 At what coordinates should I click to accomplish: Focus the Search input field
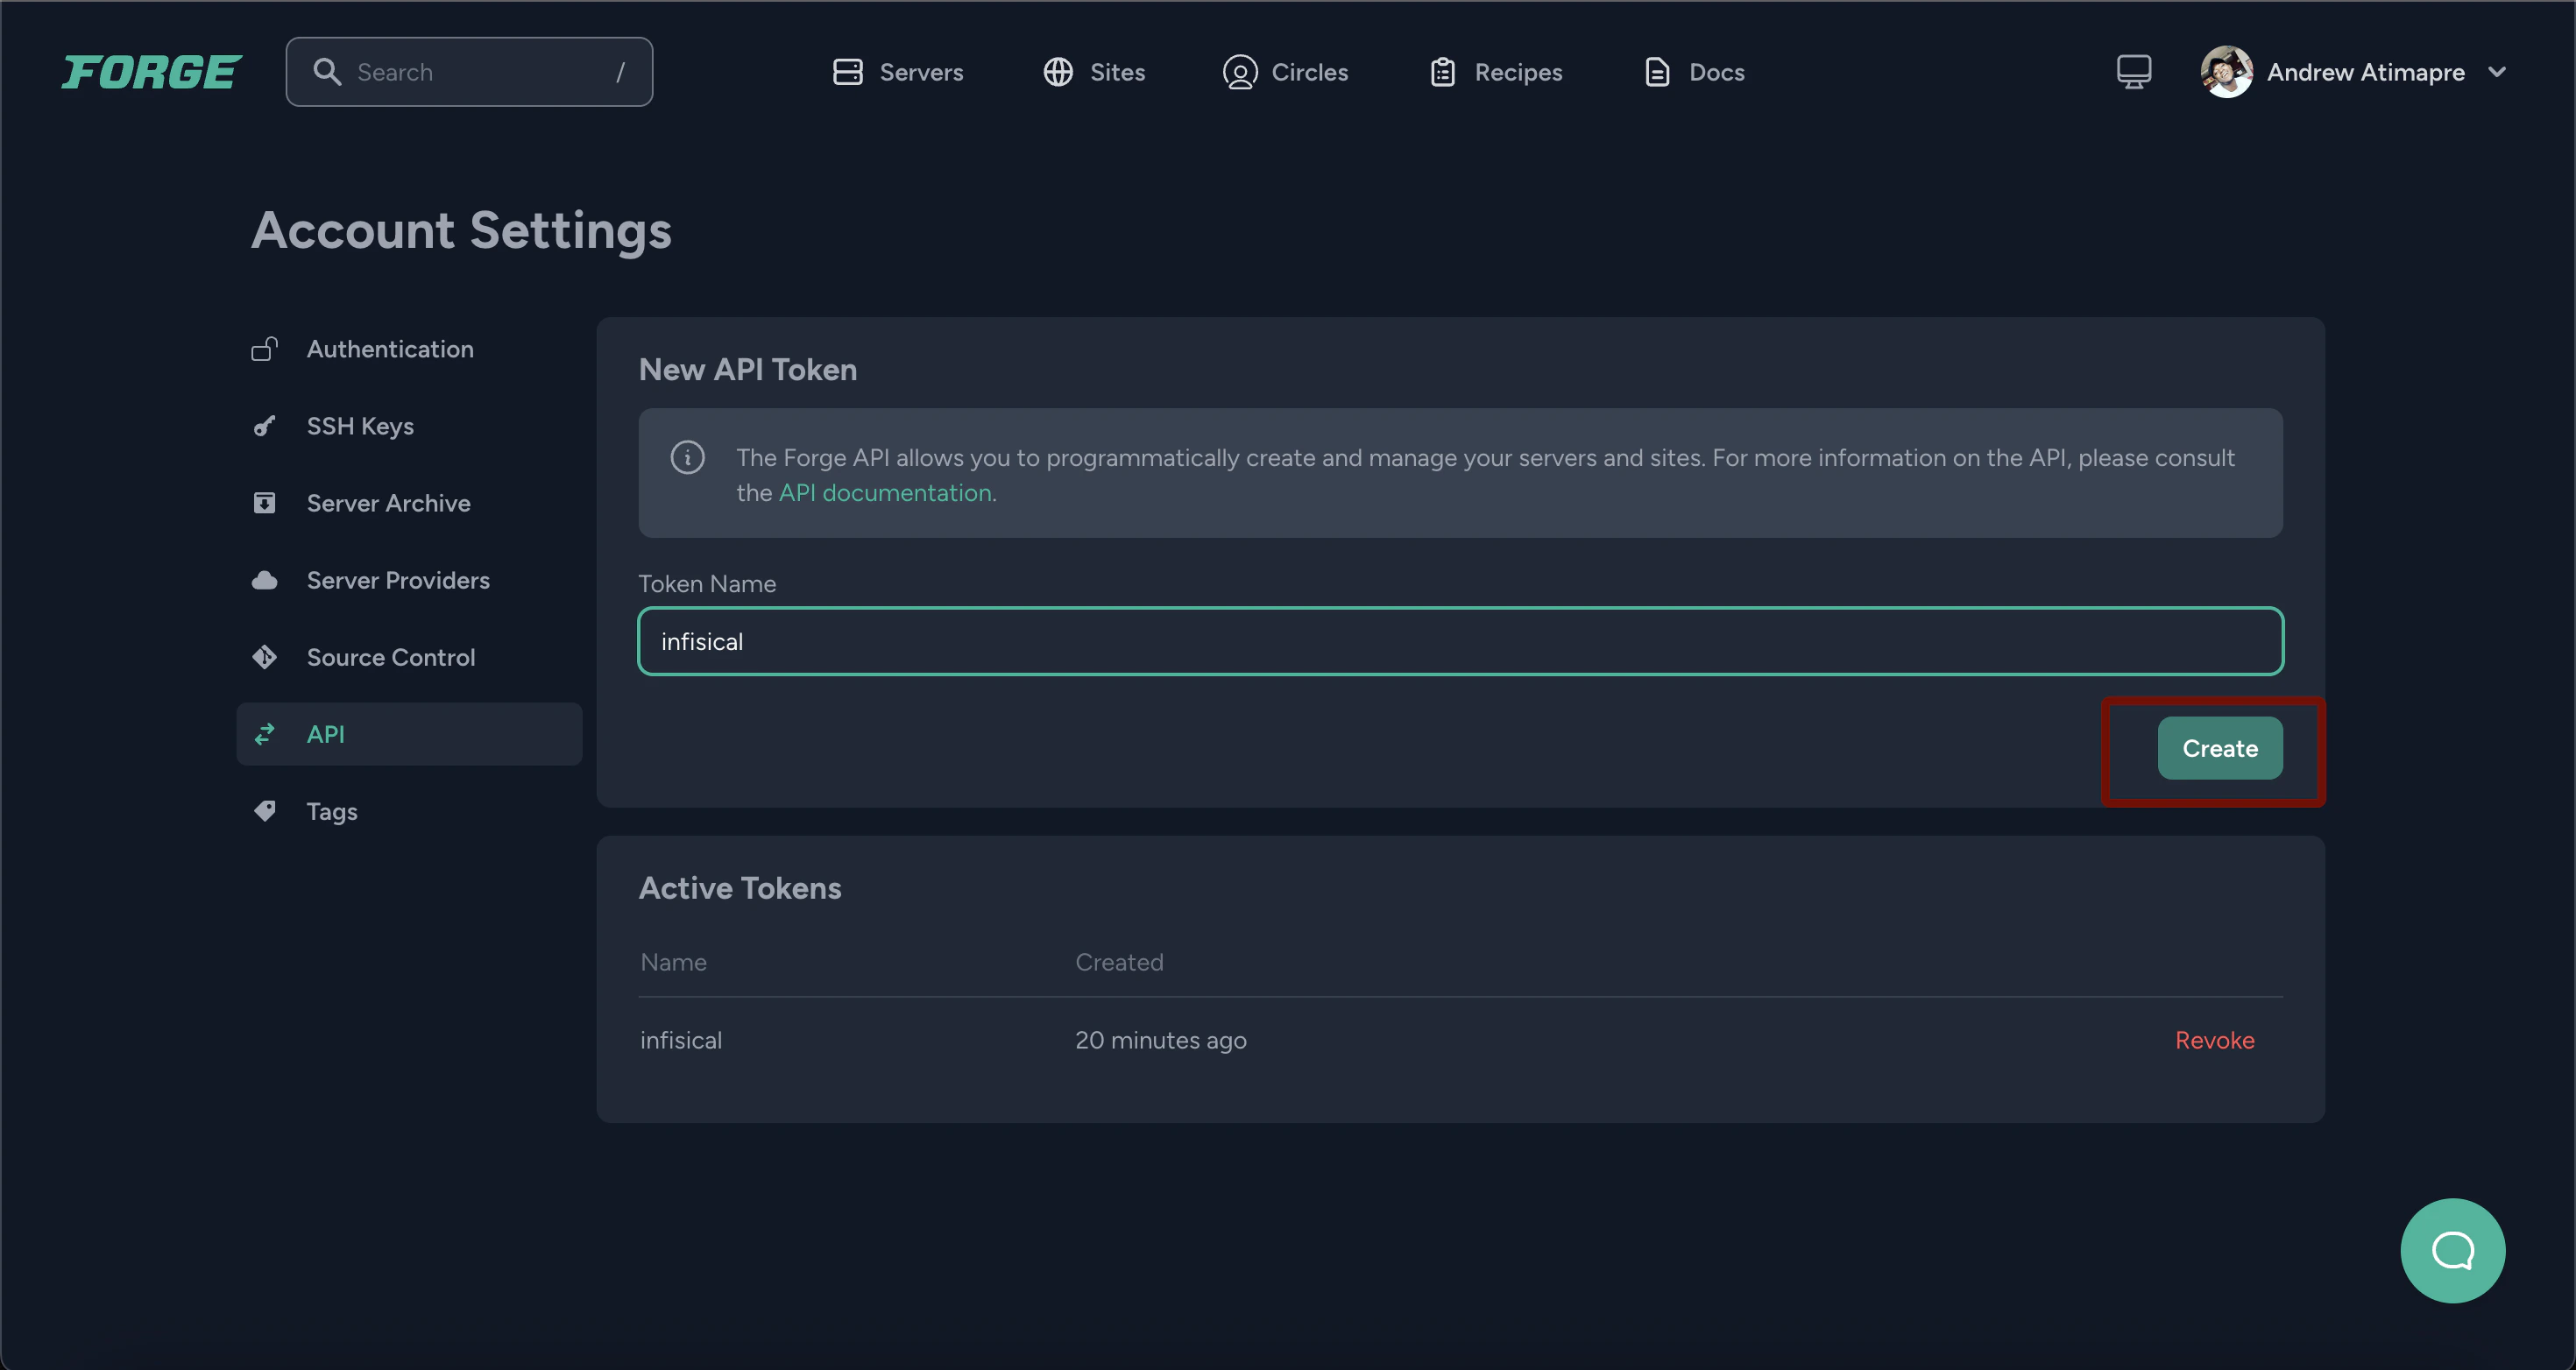pyautogui.click(x=469, y=72)
